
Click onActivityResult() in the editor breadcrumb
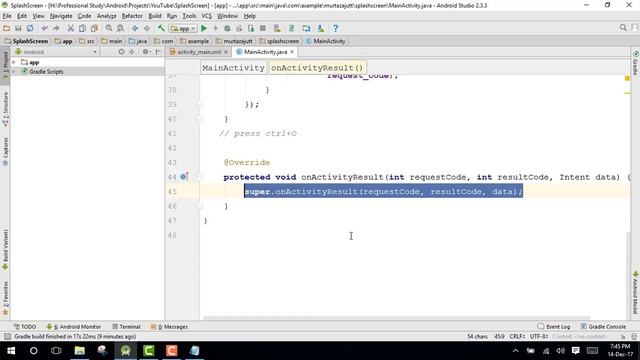pyautogui.click(x=317, y=68)
